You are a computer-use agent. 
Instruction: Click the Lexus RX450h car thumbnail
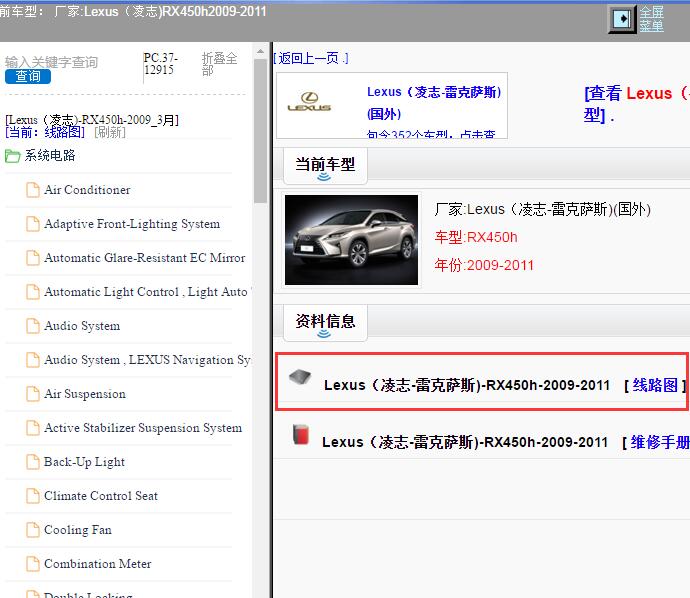[x=352, y=240]
